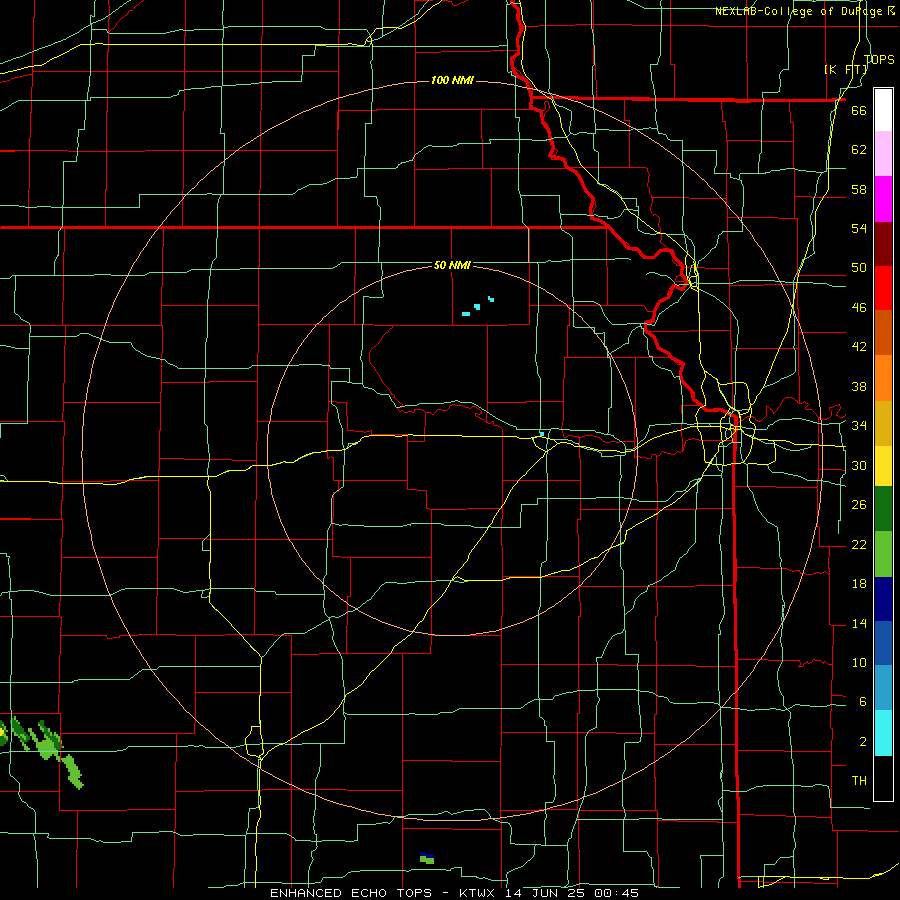Click the 38 value on the legend scale

pyautogui.click(x=859, y=386)
